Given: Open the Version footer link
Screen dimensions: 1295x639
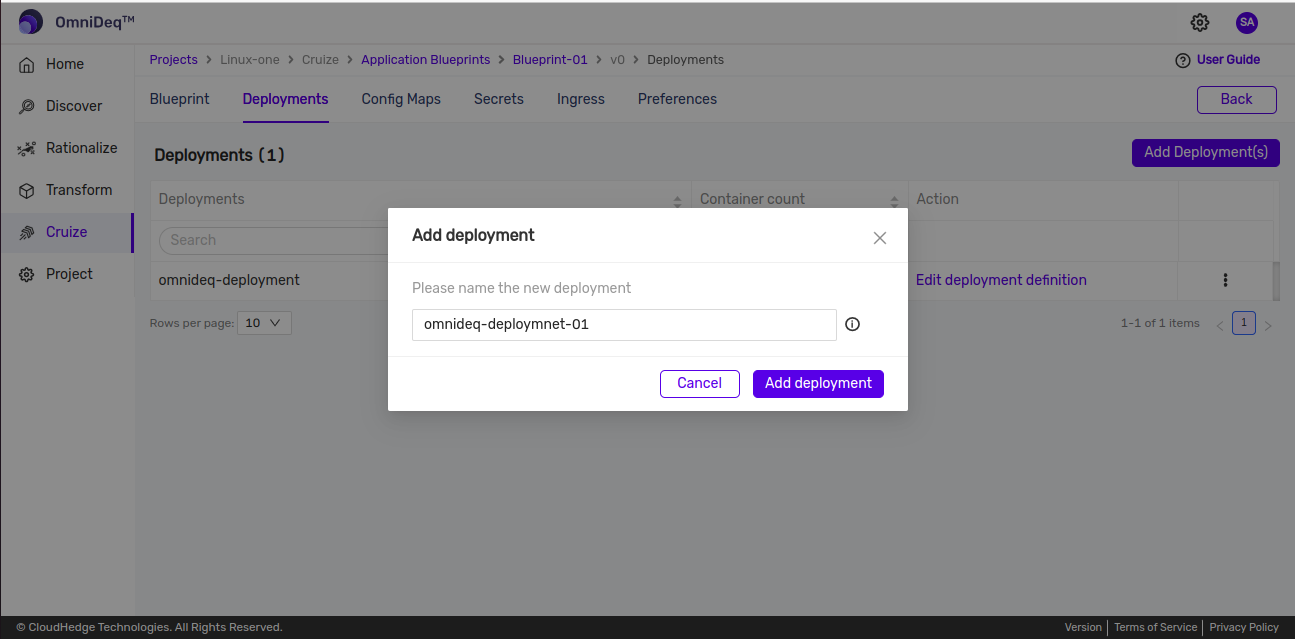Looking at the screenshot, I should pos(1083,627).
